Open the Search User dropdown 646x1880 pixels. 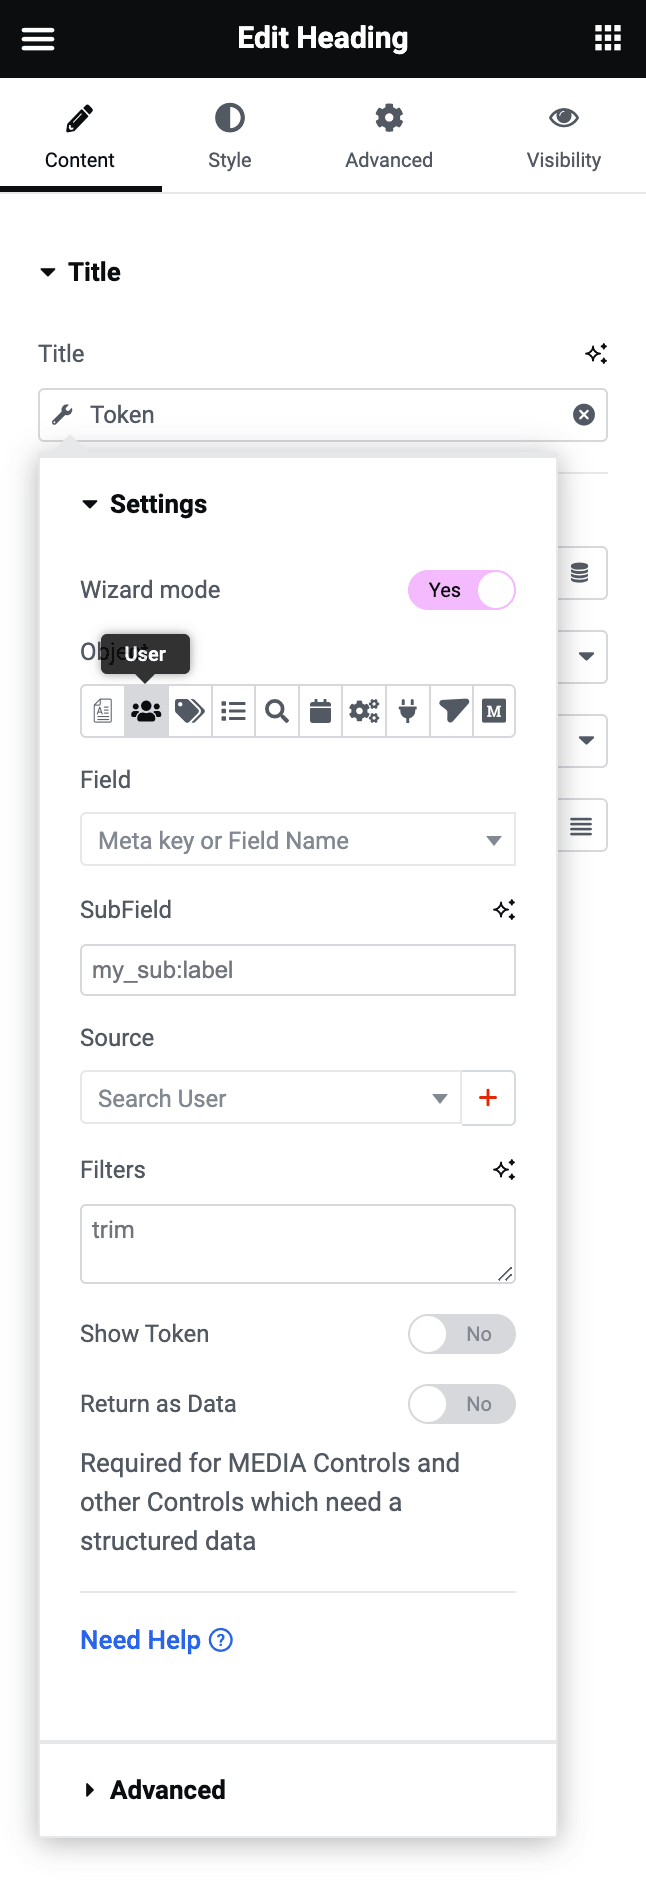(270, 1098)
